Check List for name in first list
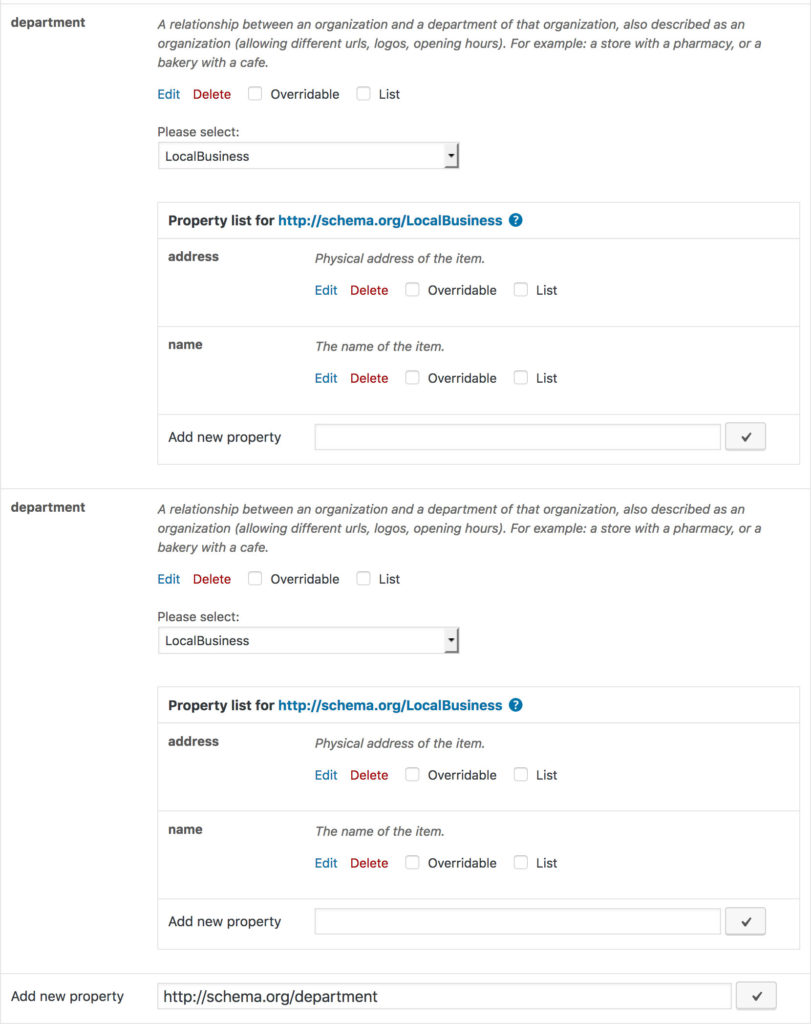This screenshot has height=1024, width=811. coord(520,378)
